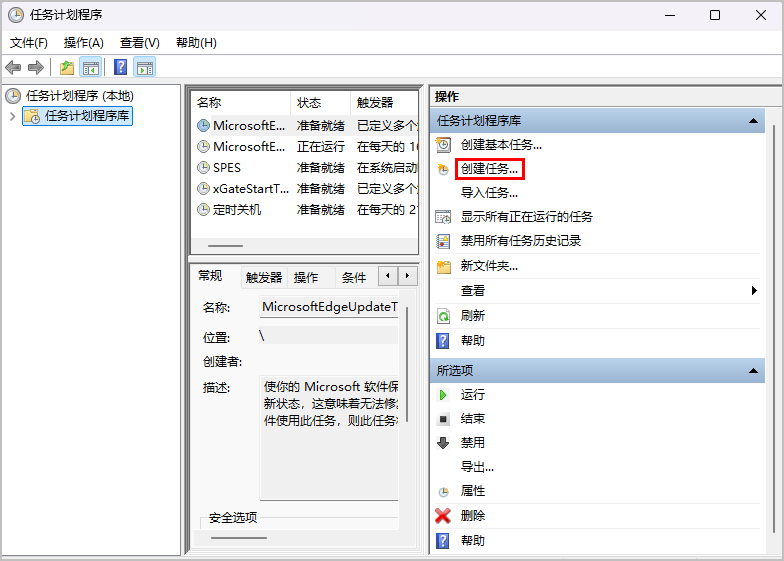Click 创建任务... action
This screenshot has height=561, width=784.
point(490,169)
